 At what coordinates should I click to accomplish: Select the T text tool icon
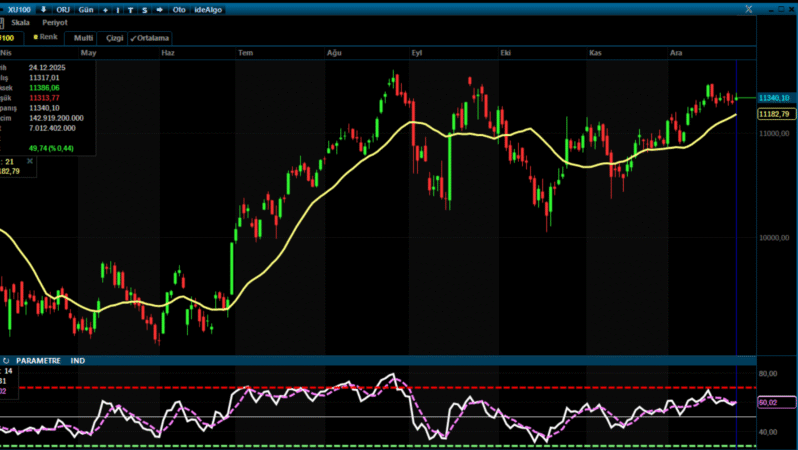131,9
